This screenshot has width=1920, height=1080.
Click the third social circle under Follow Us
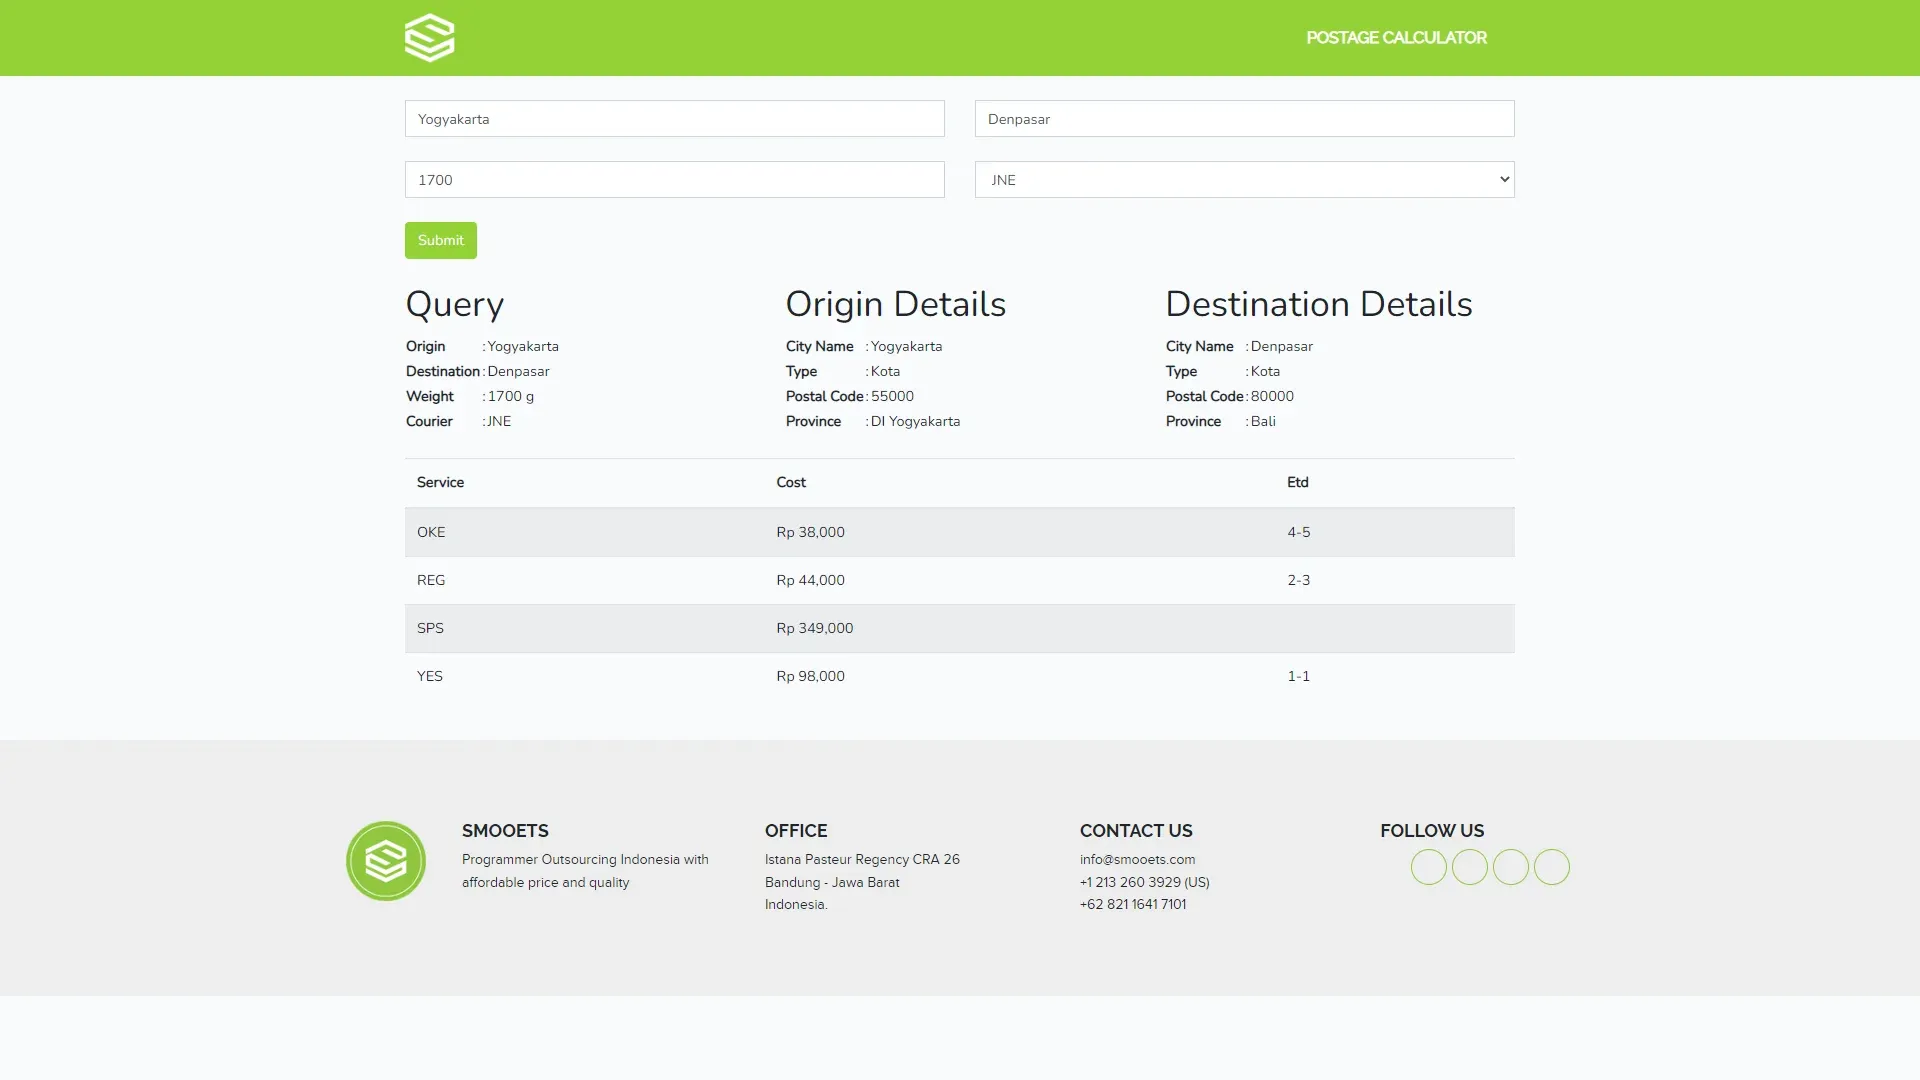tap(1510, 867)
